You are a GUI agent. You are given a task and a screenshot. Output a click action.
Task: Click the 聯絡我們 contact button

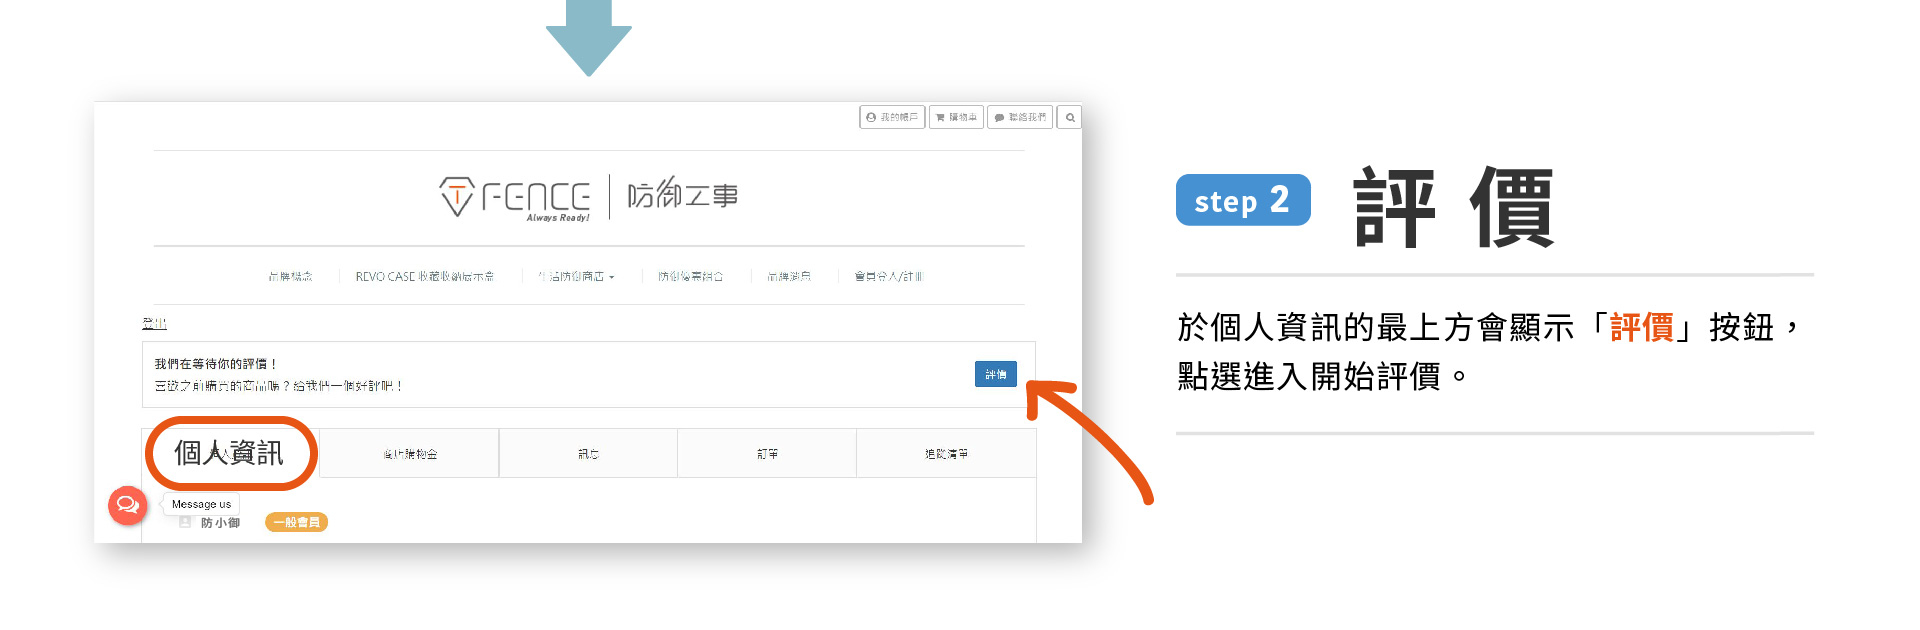[1020, 117]
